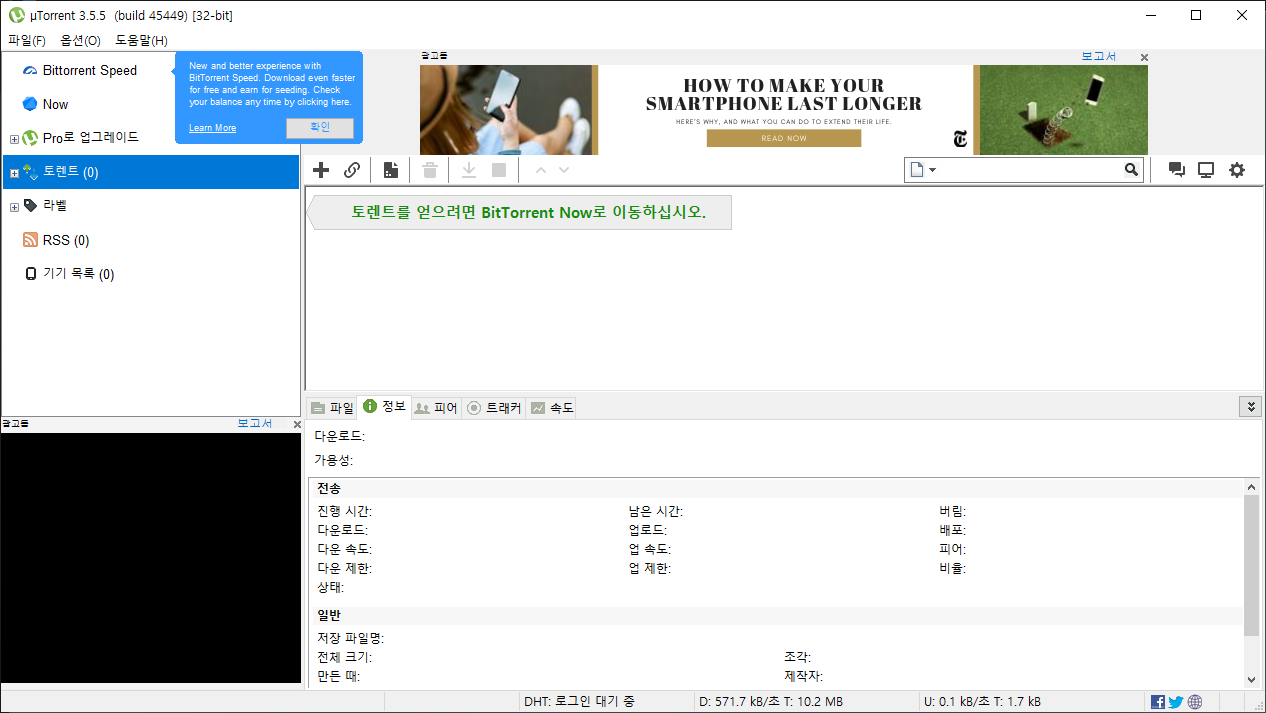Click the remote monitor icon in toolbar
The image size is (1266, 713).
click(x=1206, y=170)
